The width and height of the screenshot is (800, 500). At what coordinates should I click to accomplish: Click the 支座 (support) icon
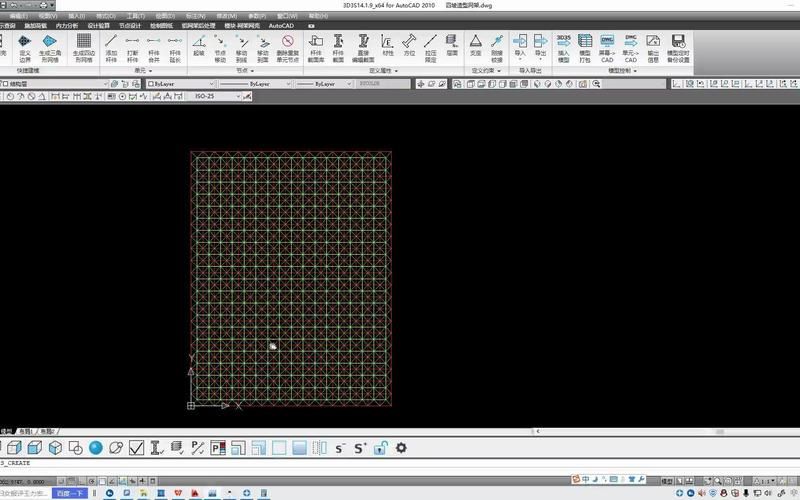pos(475,46)
